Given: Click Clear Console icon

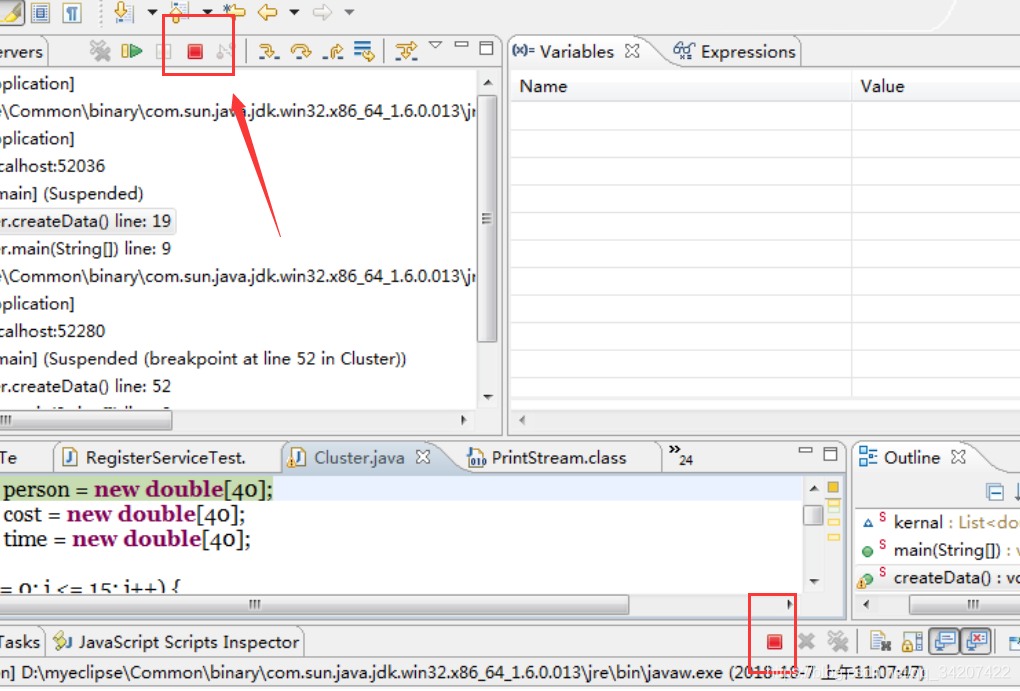Looking at the screenshot, I should point(880,642).
